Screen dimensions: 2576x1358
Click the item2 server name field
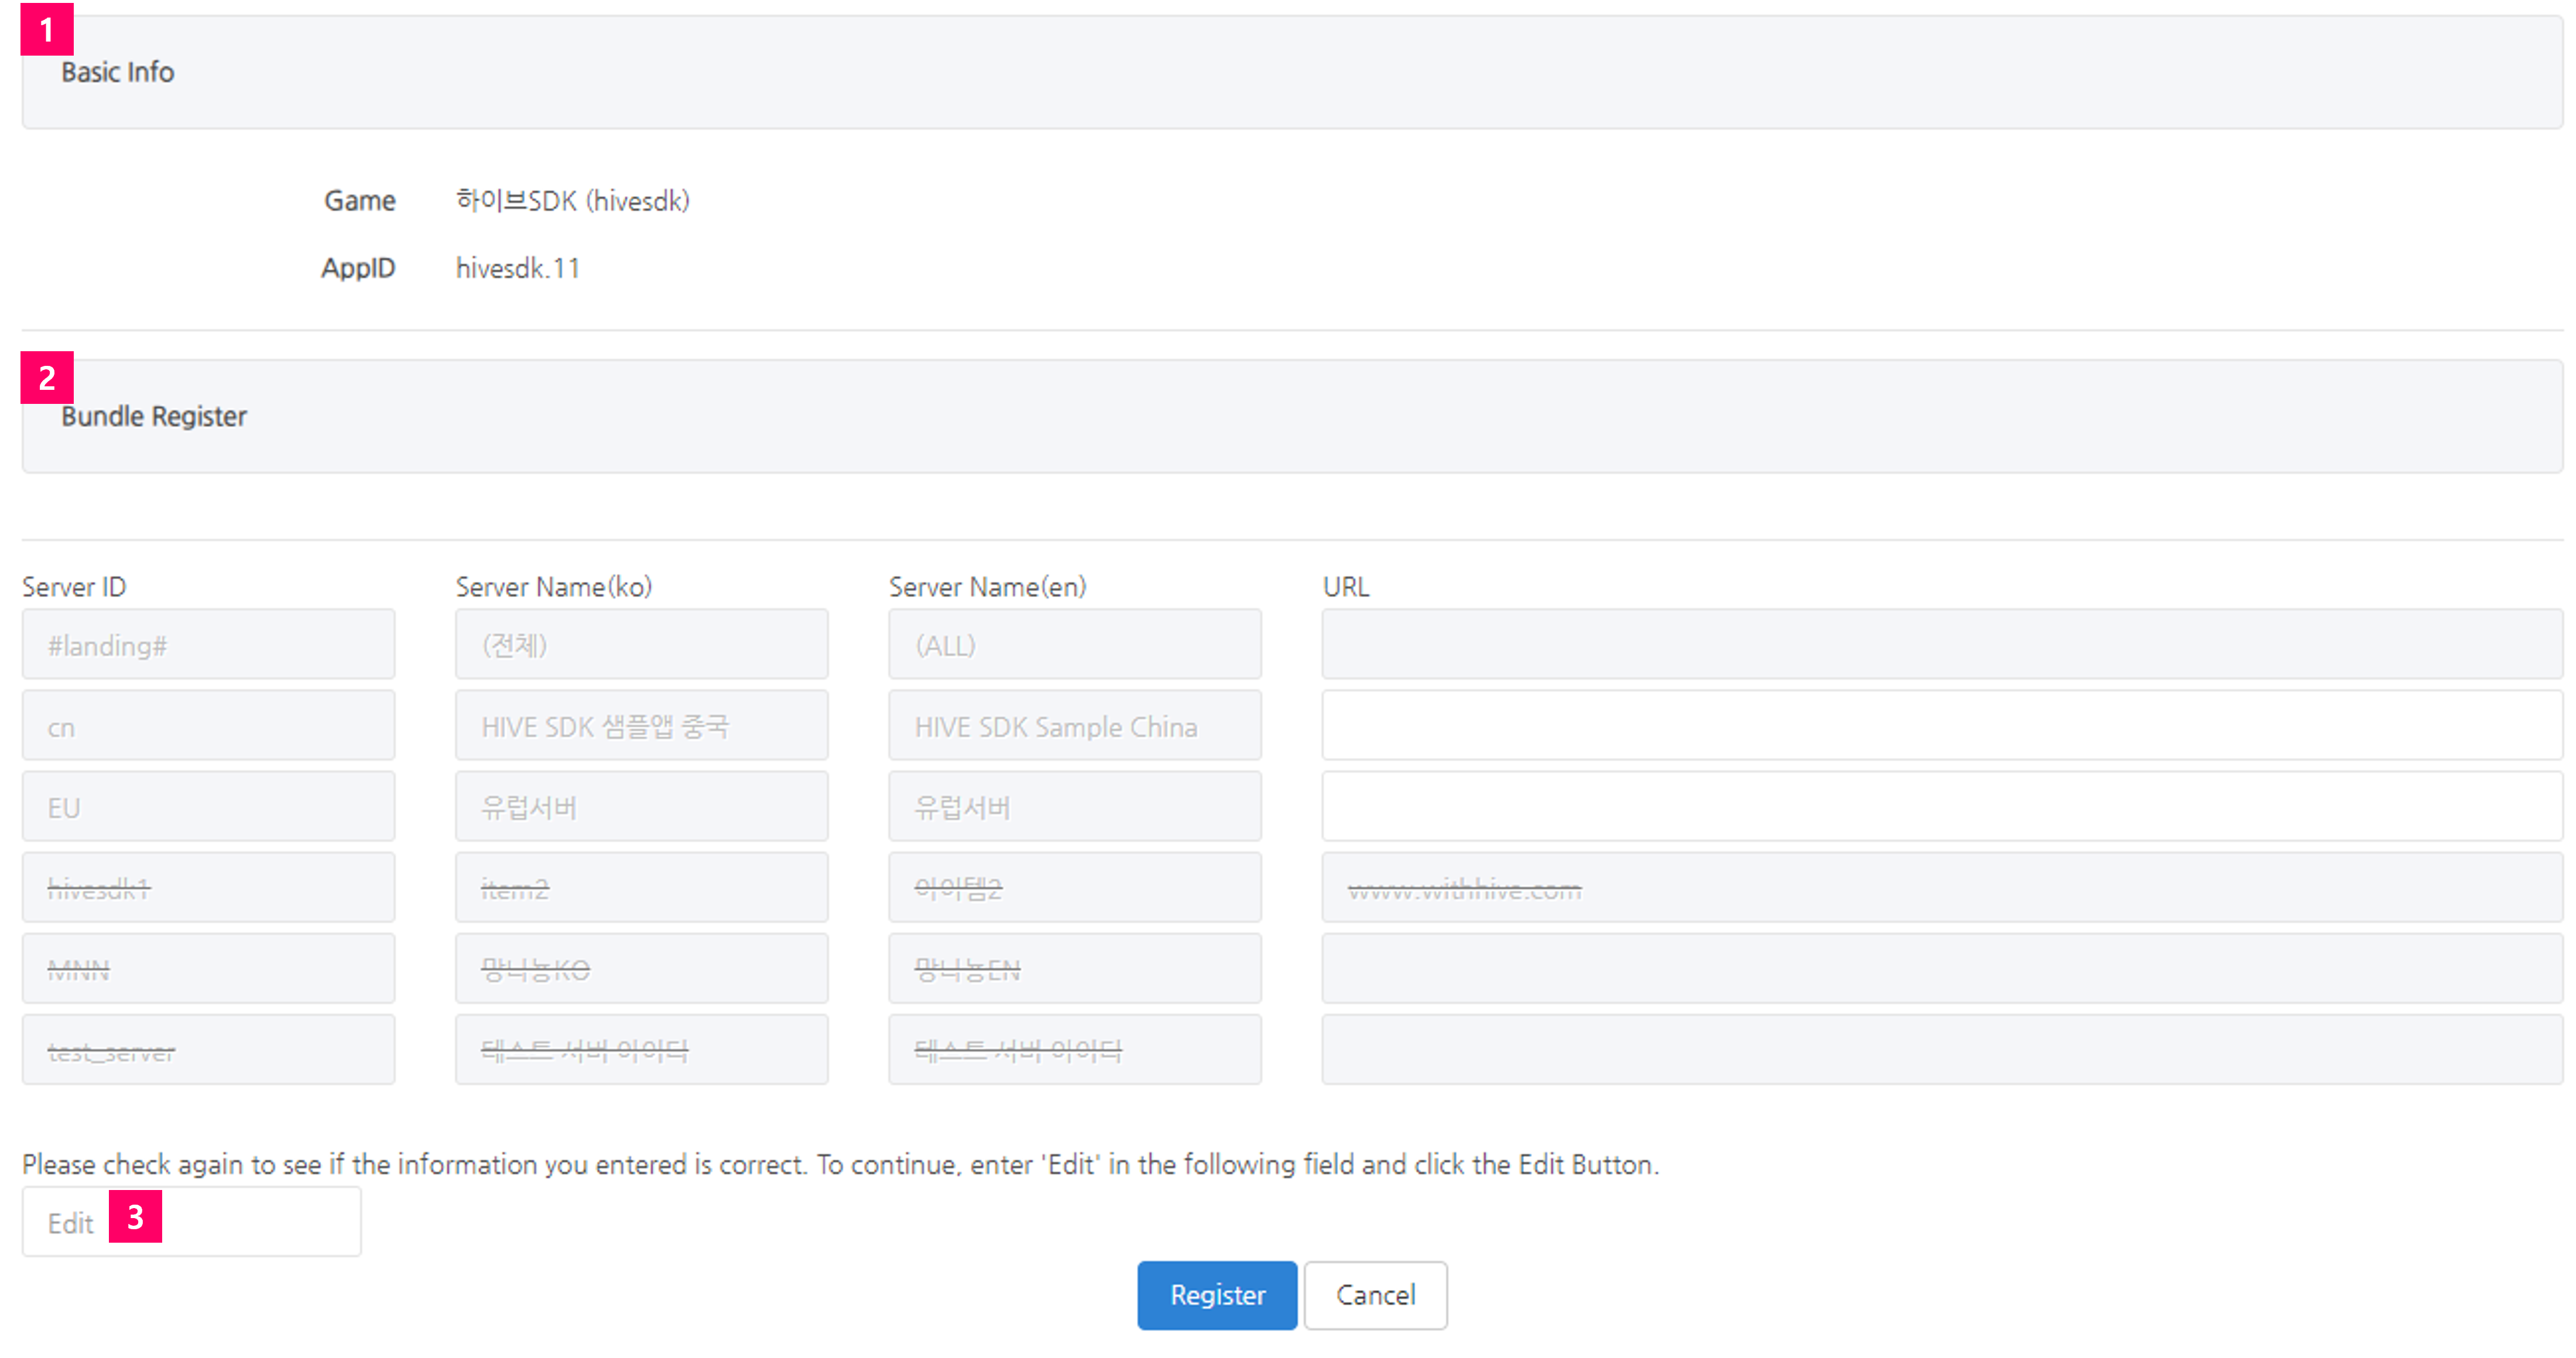642,888
